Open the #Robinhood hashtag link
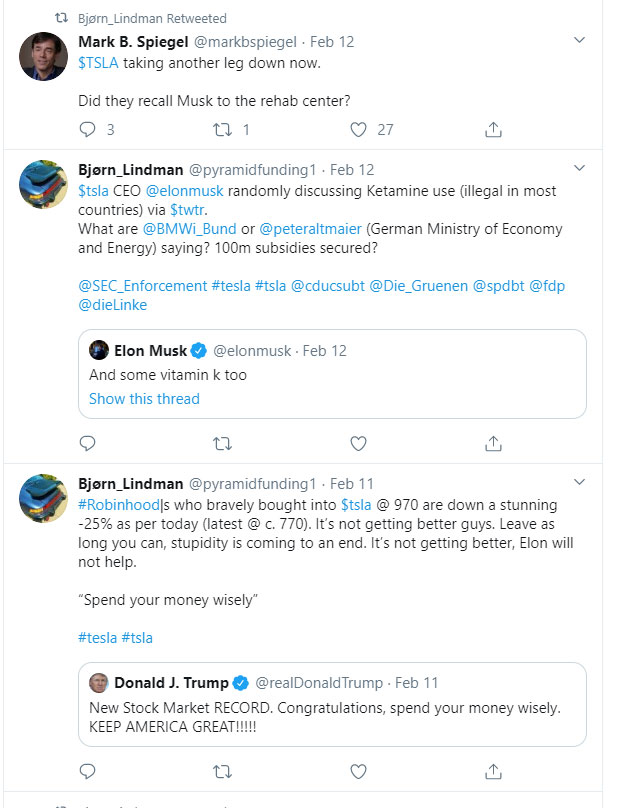The image size is (623, 808). click(x=119, y=504)
